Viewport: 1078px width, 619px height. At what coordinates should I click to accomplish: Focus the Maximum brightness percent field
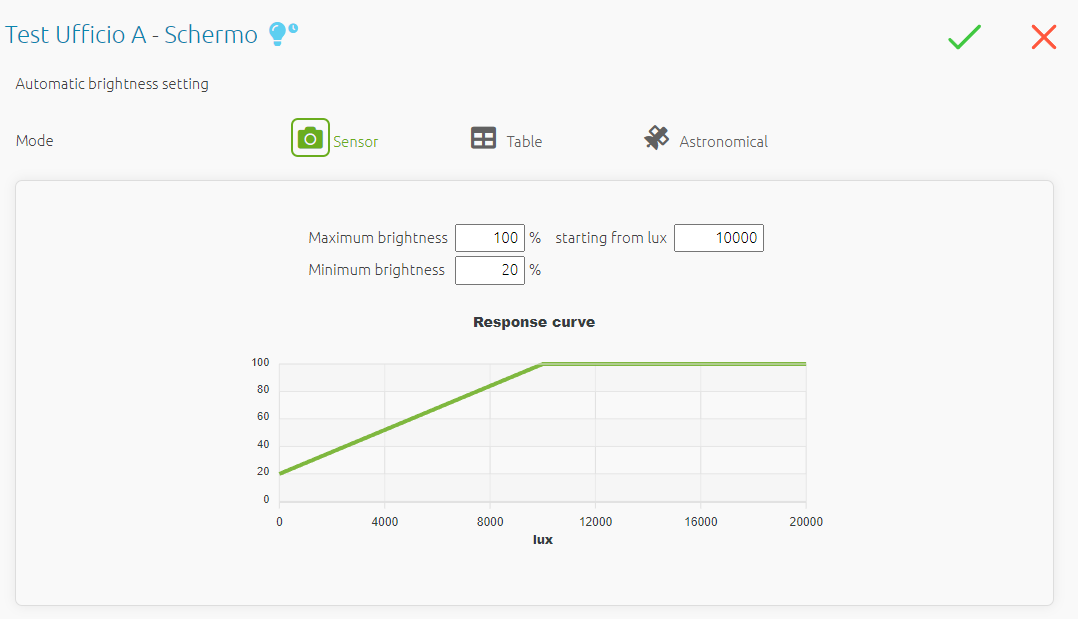click(489, 238)
